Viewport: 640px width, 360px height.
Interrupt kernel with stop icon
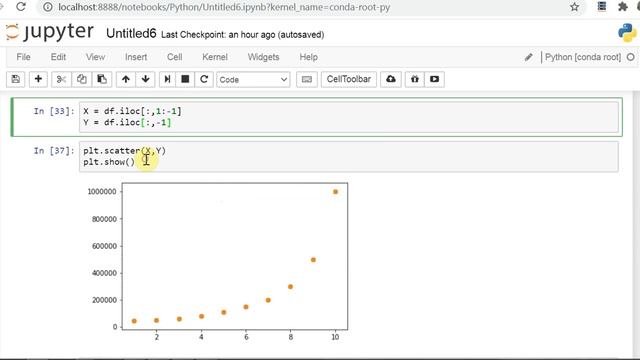coord(185,79)
